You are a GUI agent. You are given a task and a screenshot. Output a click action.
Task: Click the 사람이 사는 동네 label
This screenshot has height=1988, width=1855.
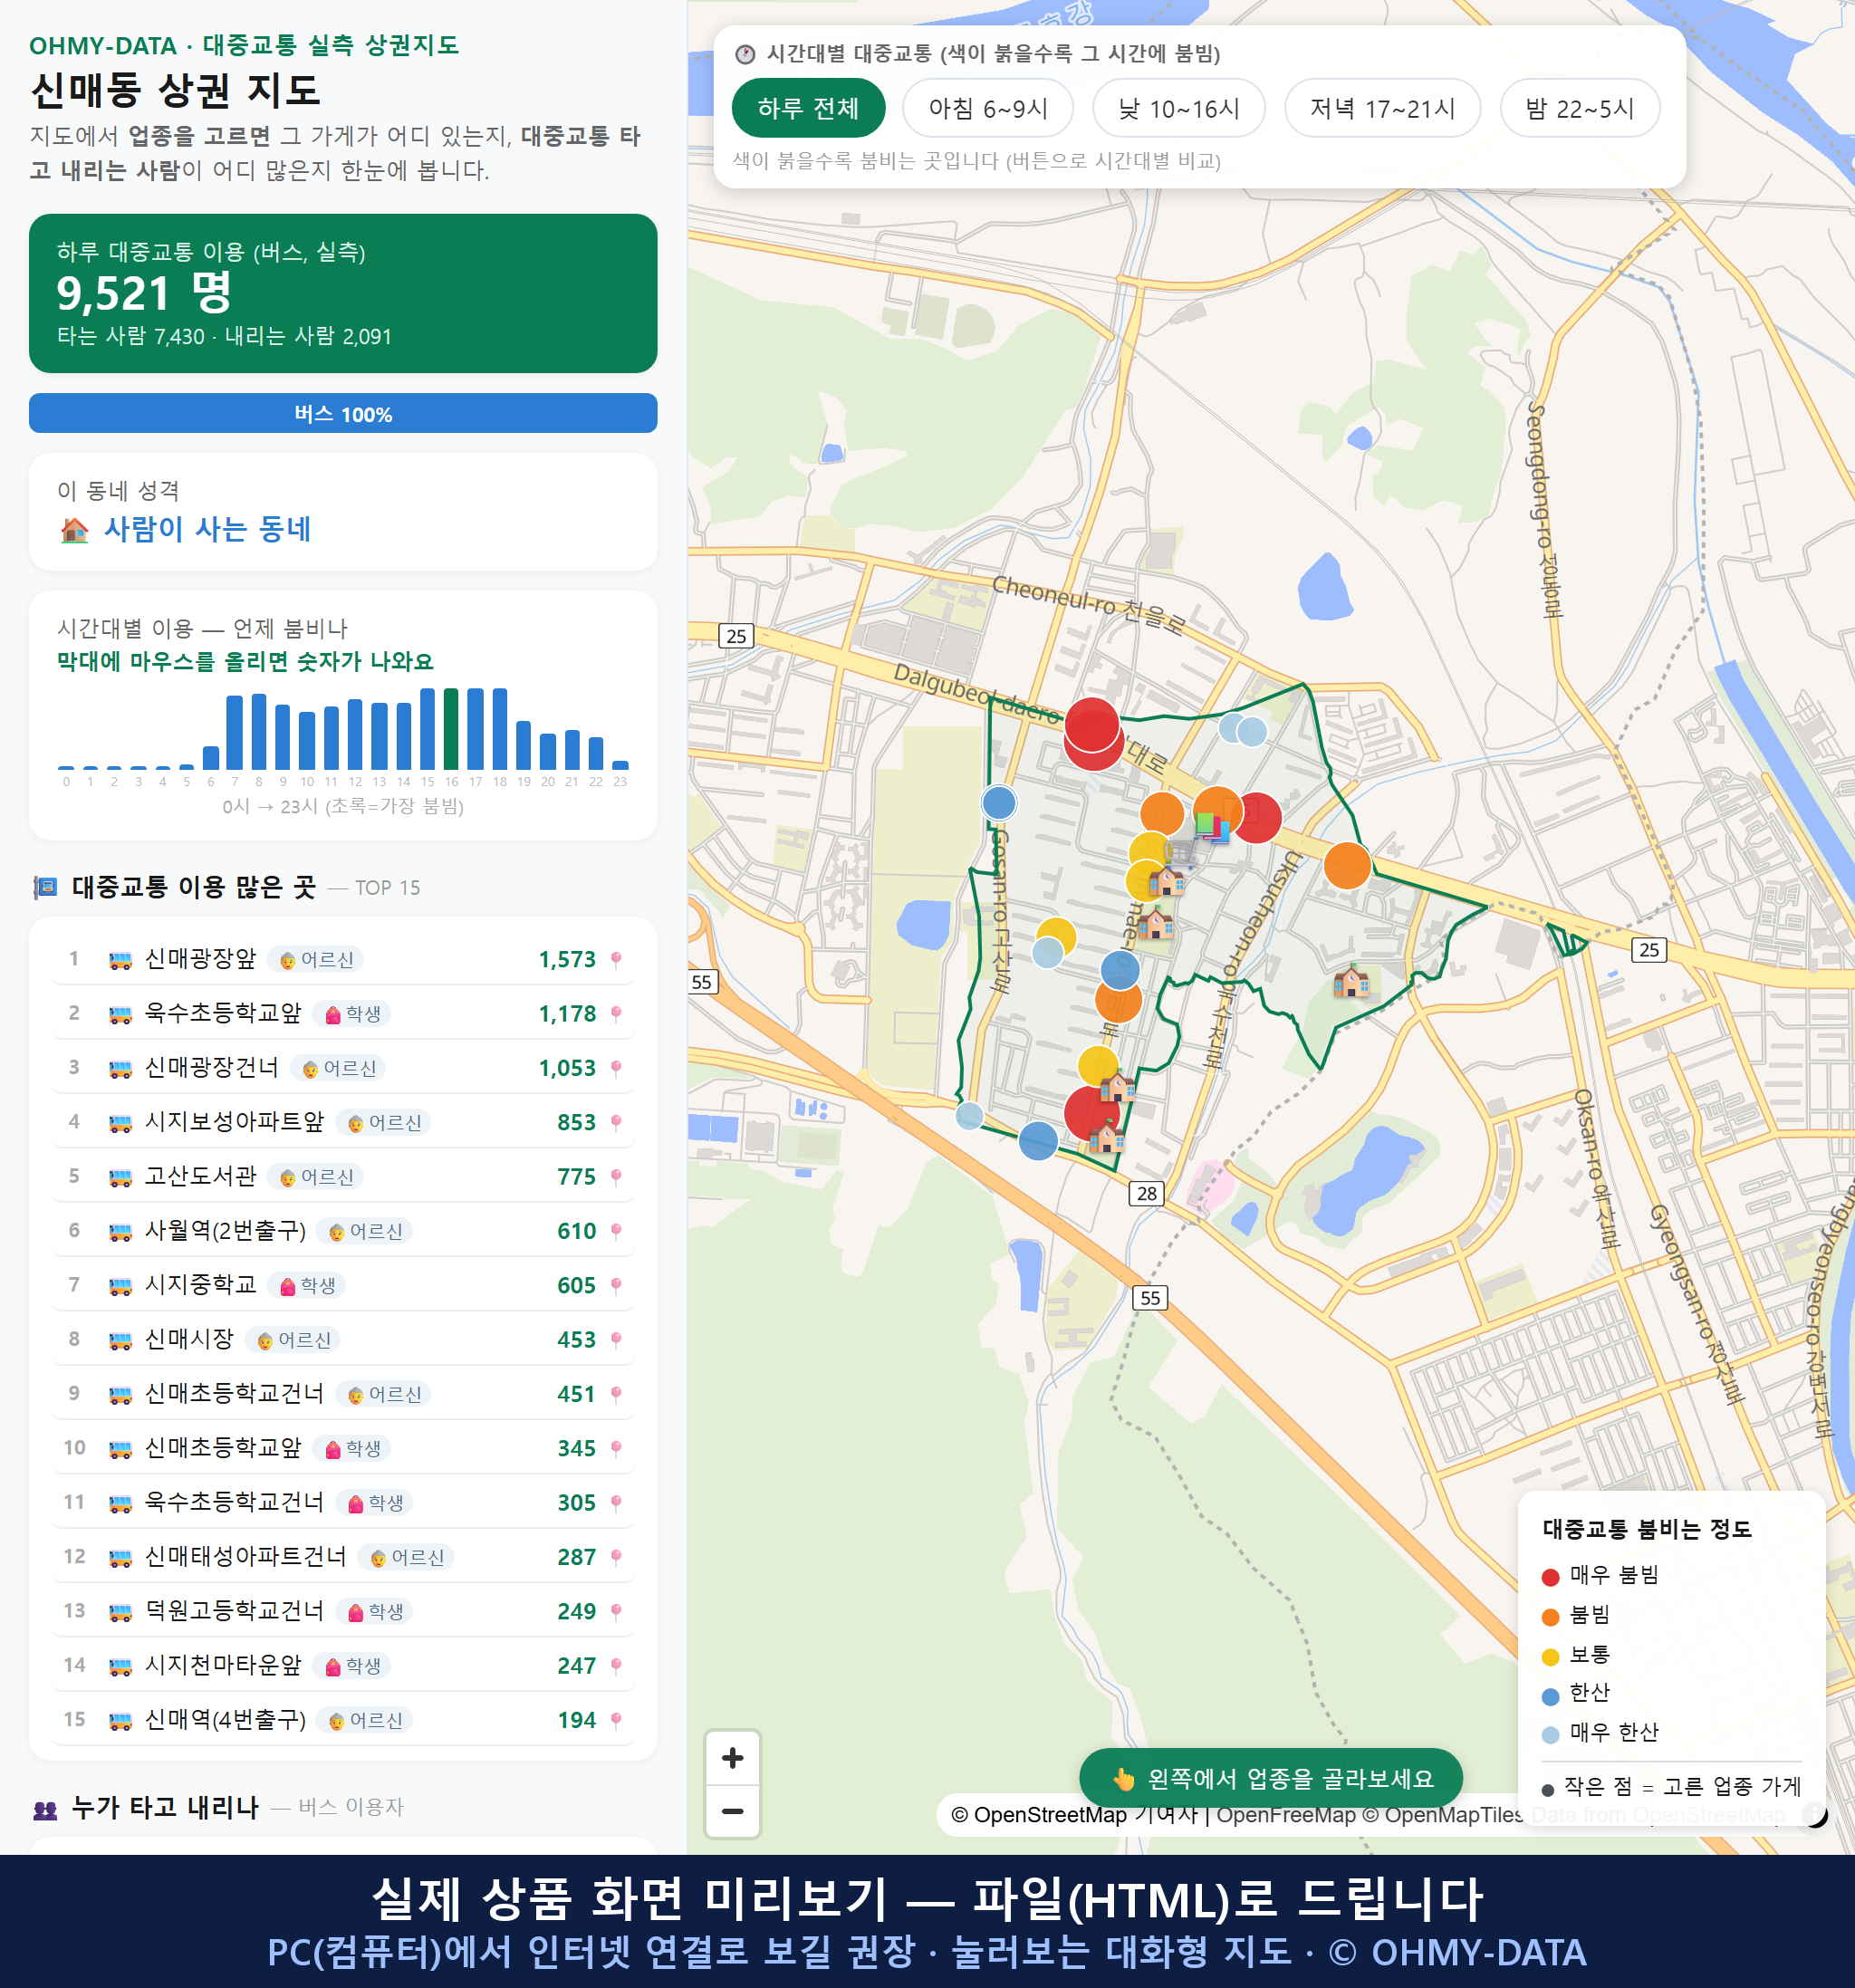pyautogui.click(x=208, y=529)
